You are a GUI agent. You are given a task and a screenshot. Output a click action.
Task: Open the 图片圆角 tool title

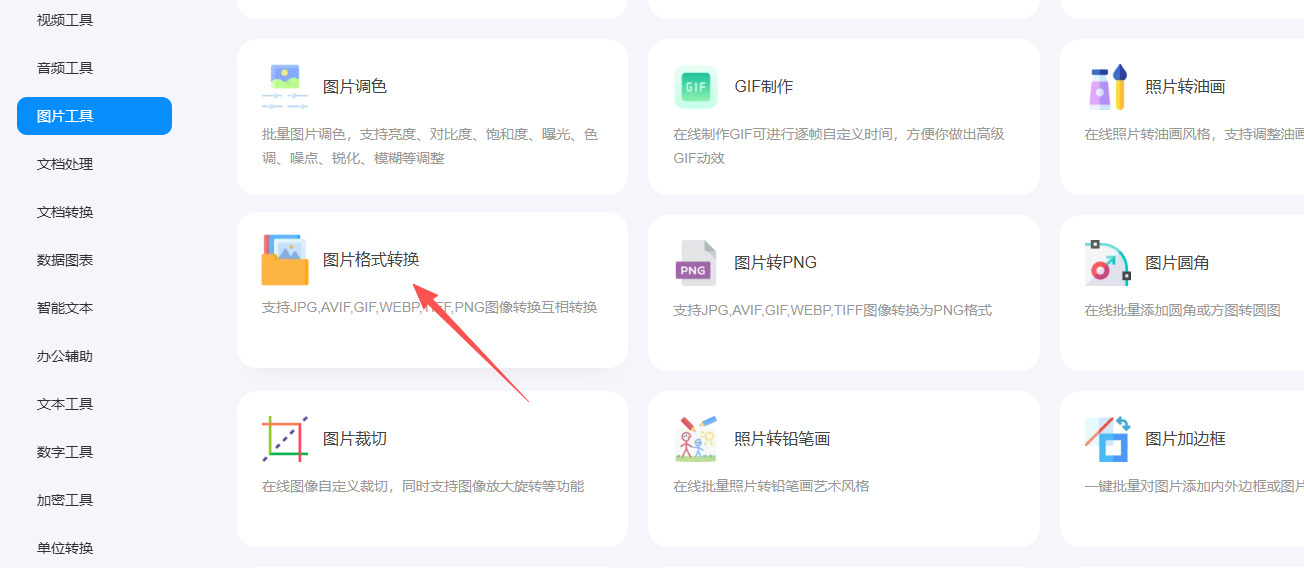1177,263
